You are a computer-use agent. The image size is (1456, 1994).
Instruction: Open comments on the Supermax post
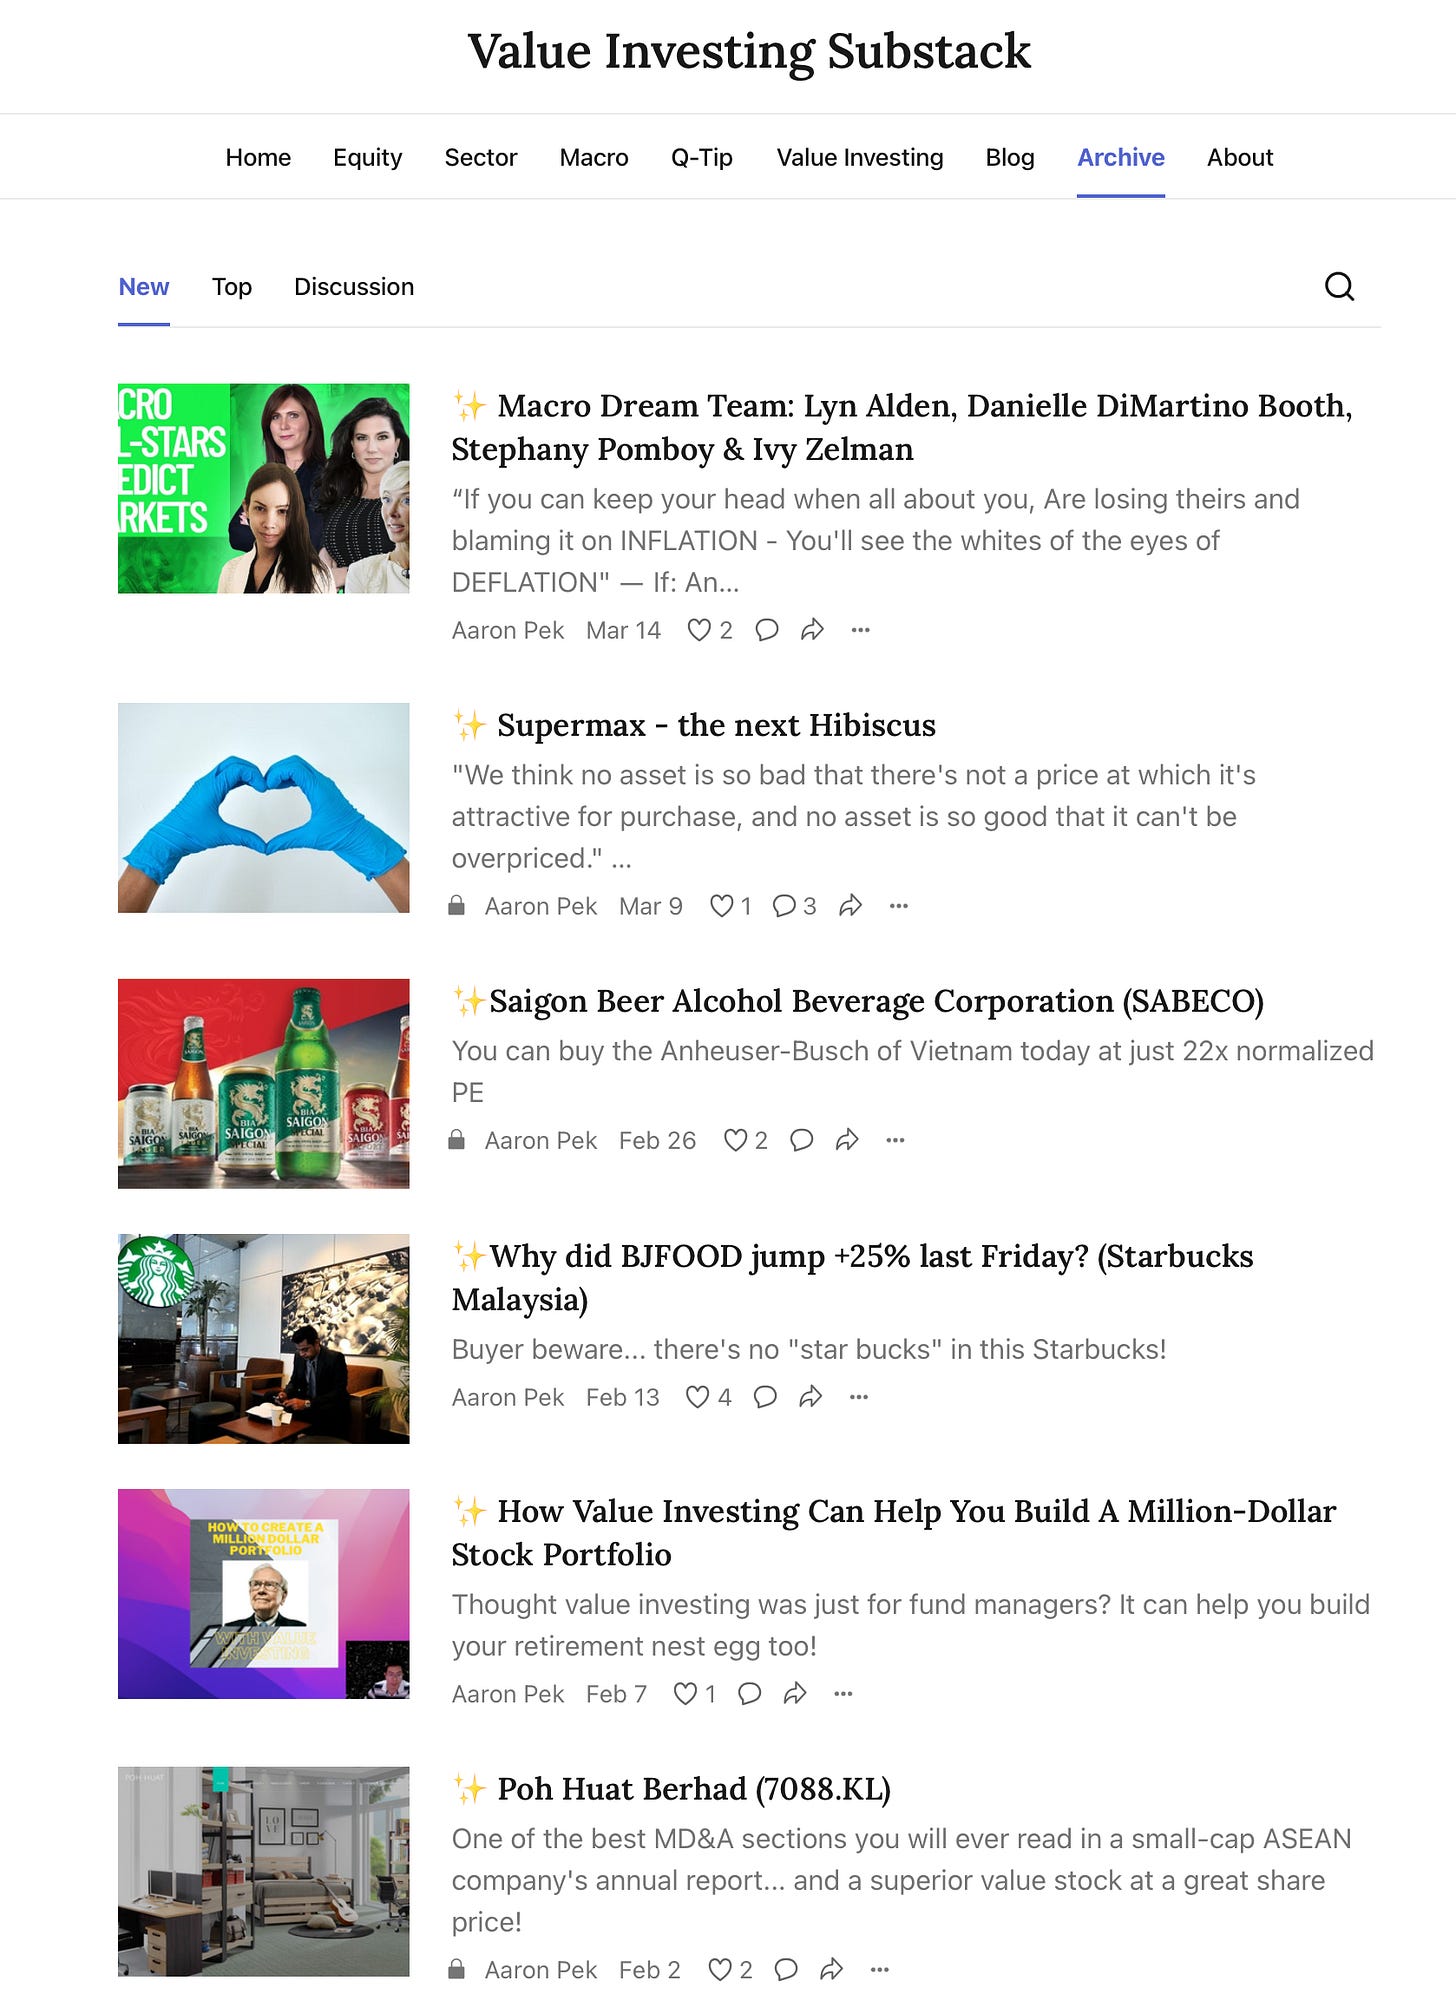794,906
